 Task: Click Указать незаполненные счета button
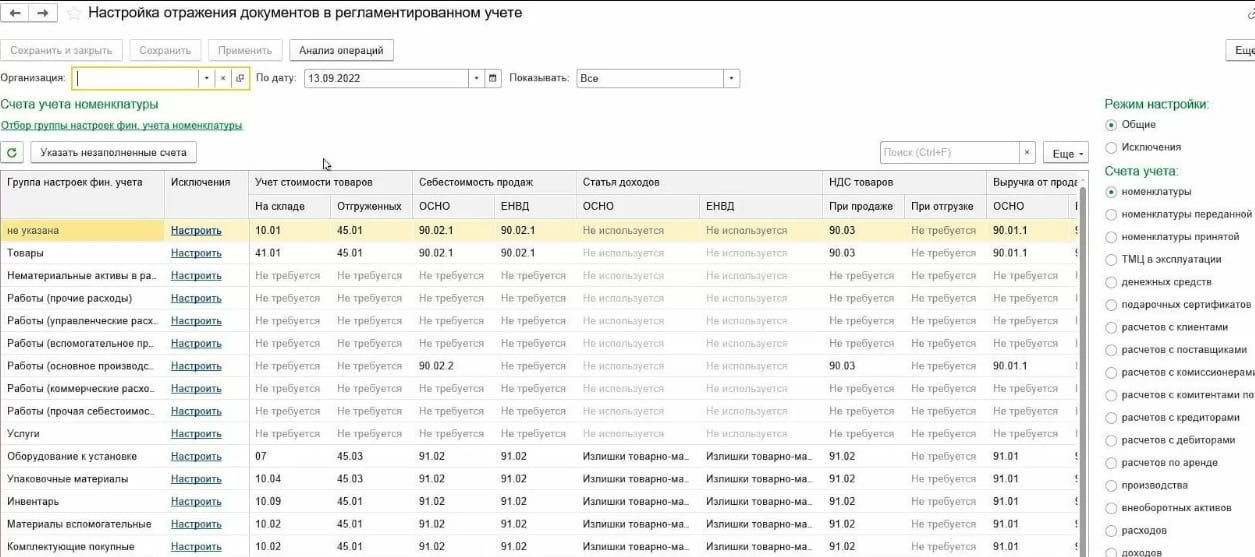tap(113, 153)
